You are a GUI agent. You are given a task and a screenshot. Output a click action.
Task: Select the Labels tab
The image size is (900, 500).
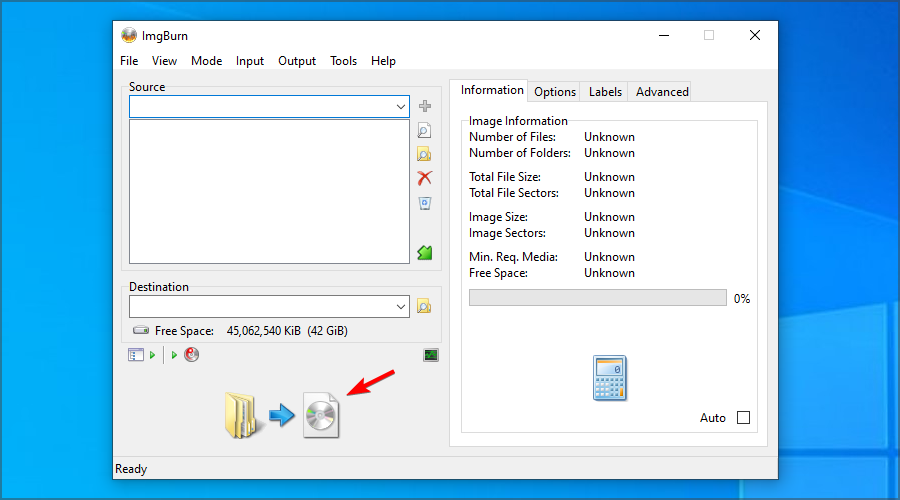605,92
